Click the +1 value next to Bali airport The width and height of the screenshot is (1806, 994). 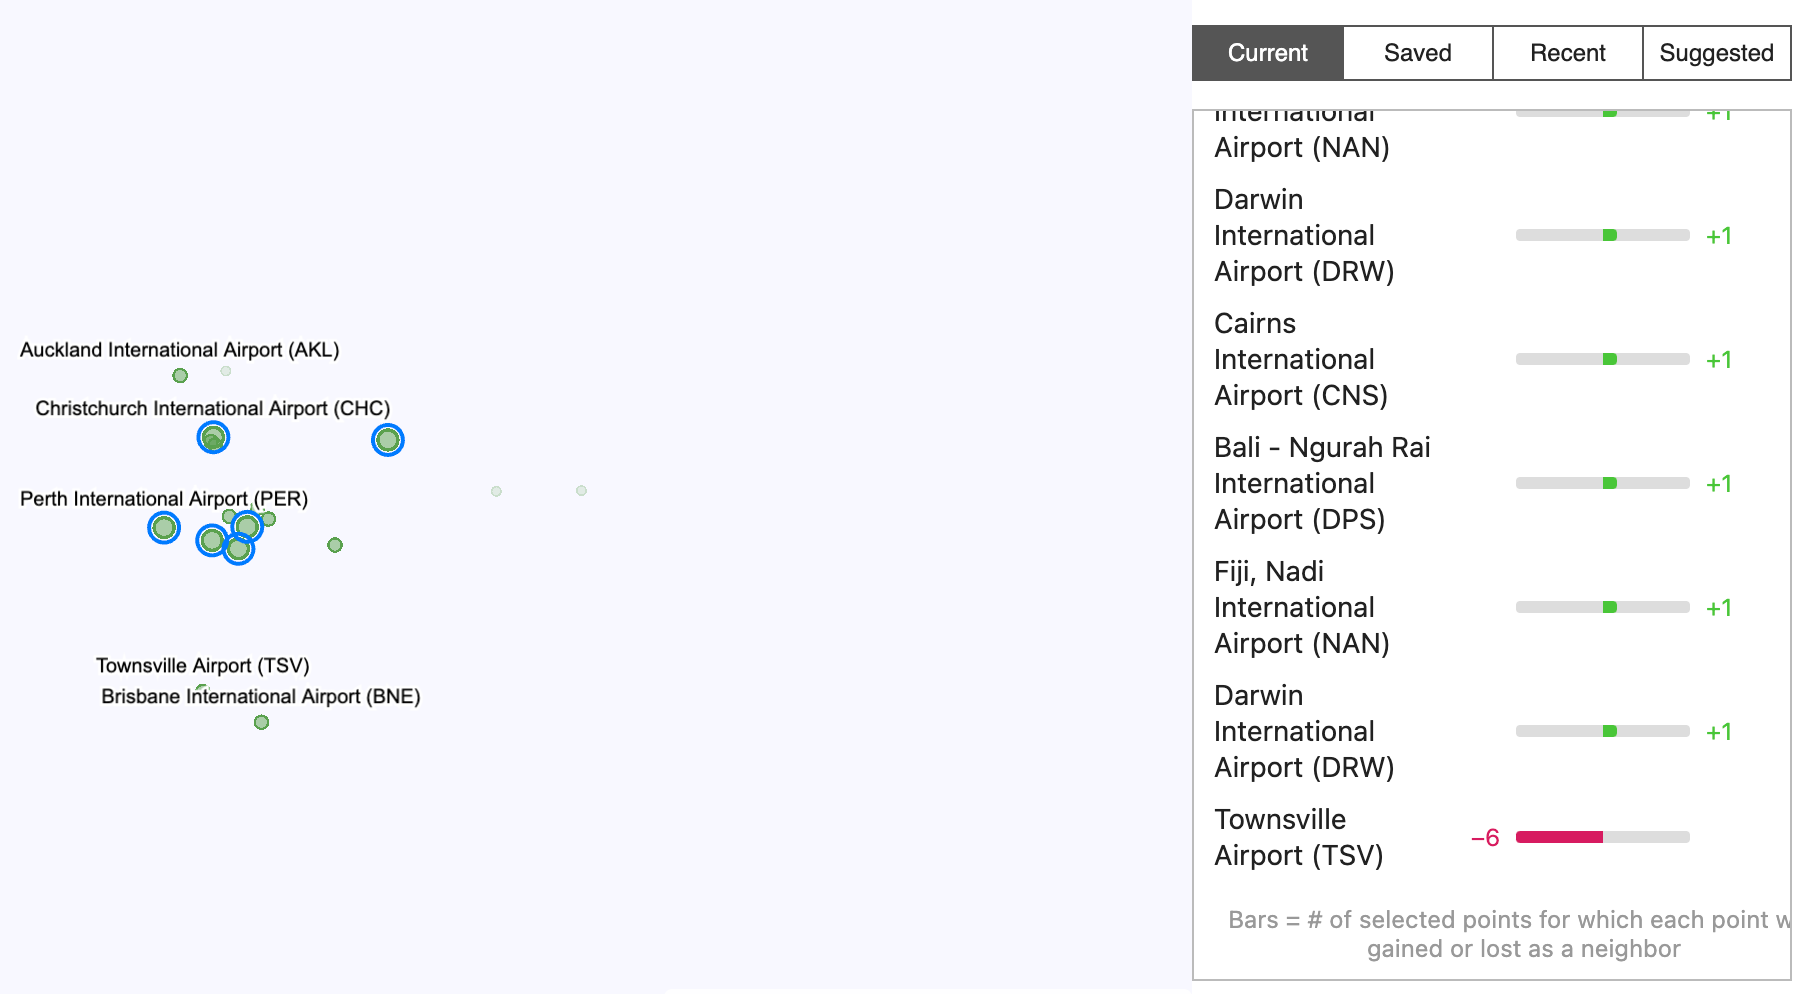1718,484
